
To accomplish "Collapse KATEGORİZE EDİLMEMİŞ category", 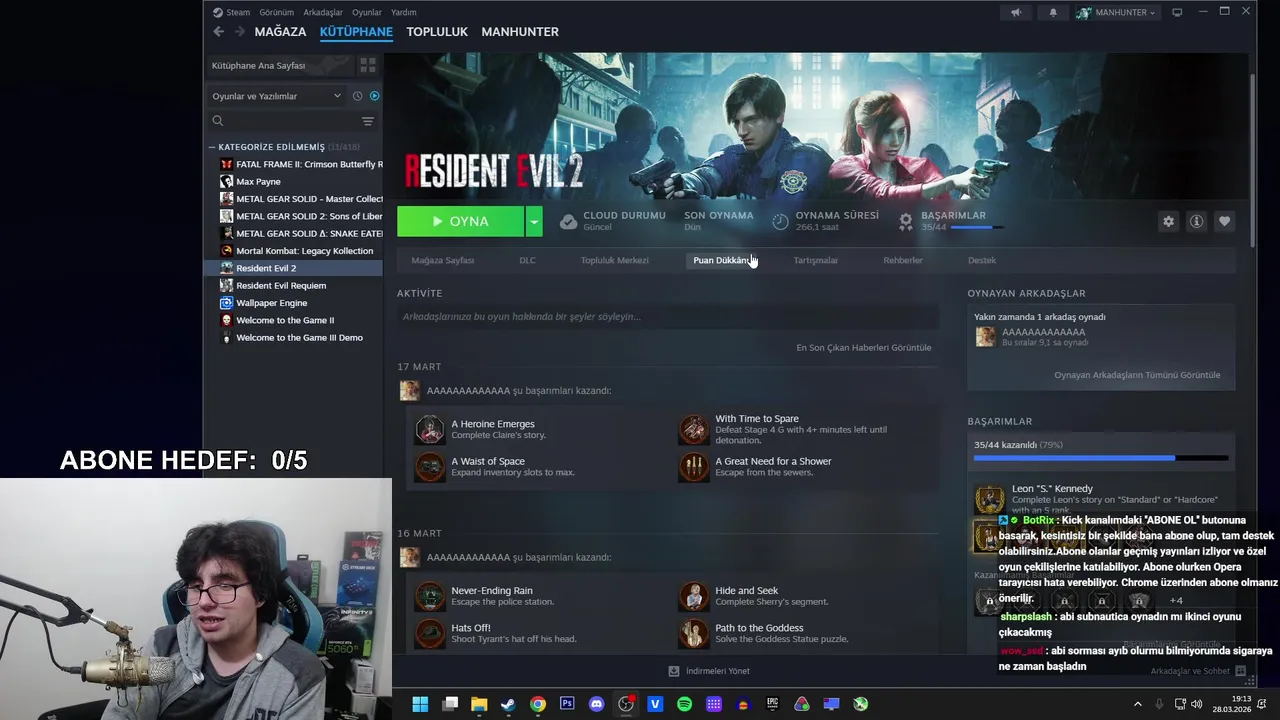I will pos(212,147).
